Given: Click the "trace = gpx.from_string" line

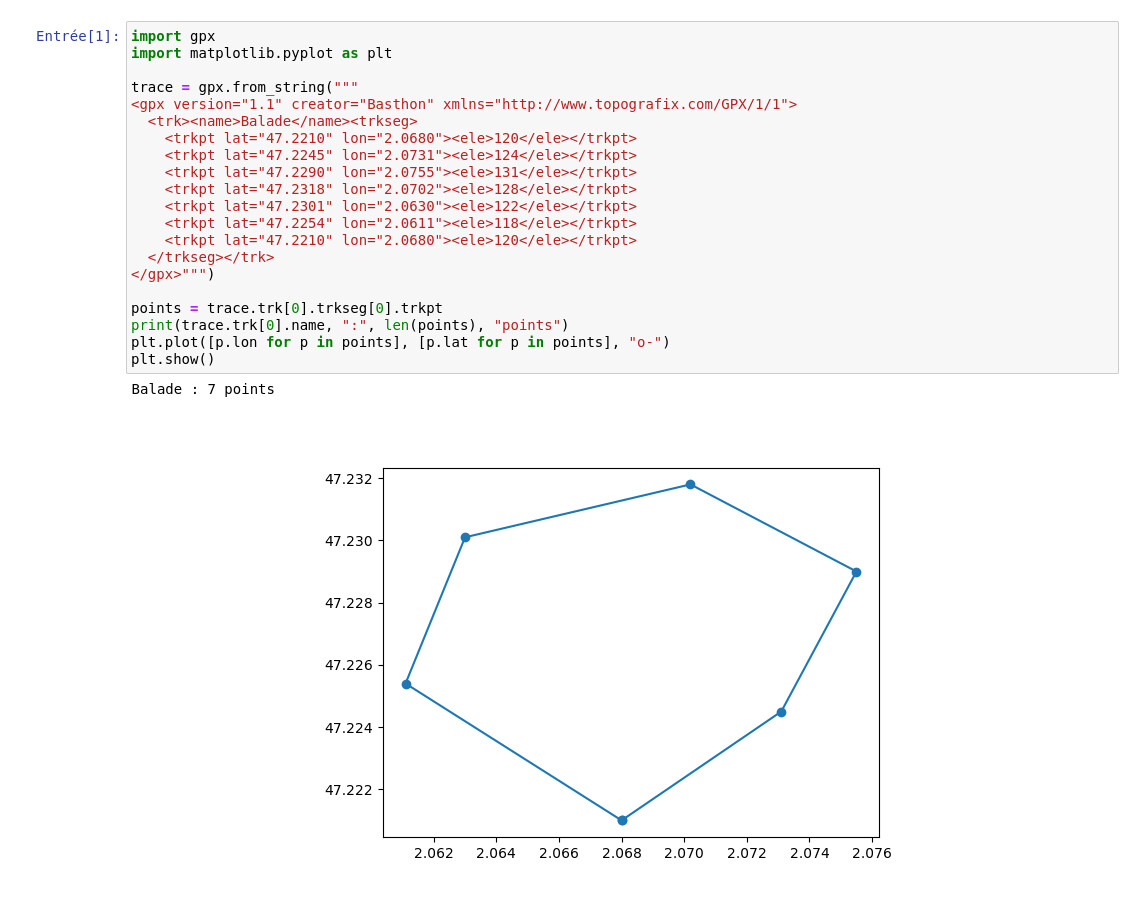Looking at the screenshot, I should point(244,87).
